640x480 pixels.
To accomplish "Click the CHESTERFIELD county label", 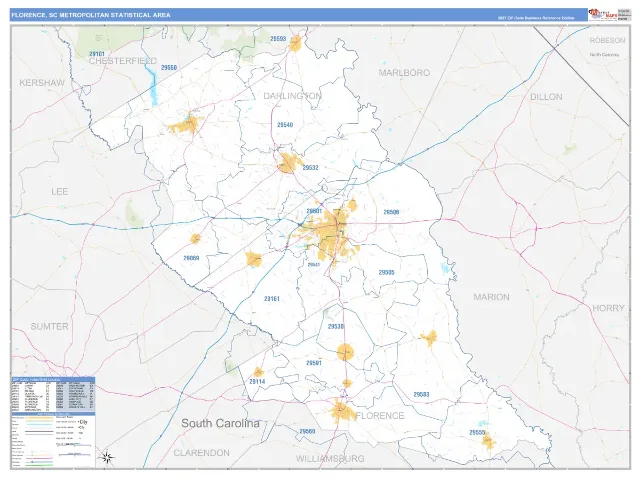I will tap(122, 61).
